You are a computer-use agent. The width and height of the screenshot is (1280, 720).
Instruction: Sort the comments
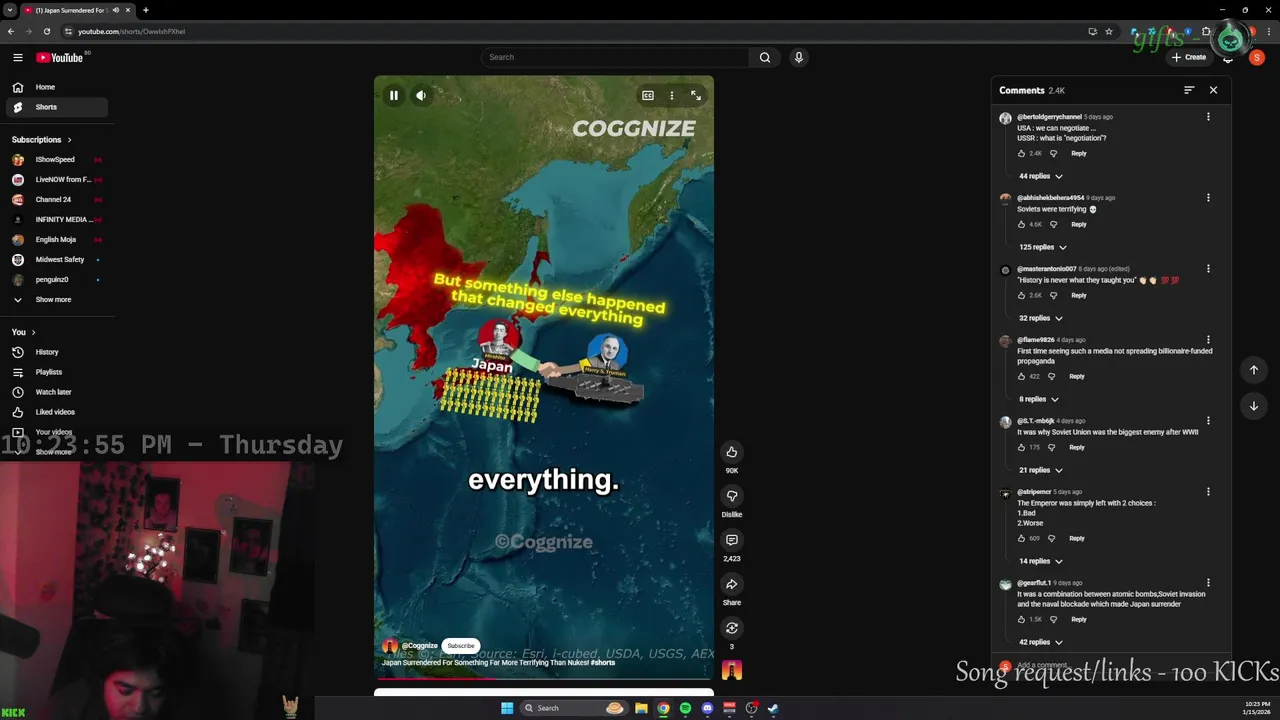pos(1189,90)
